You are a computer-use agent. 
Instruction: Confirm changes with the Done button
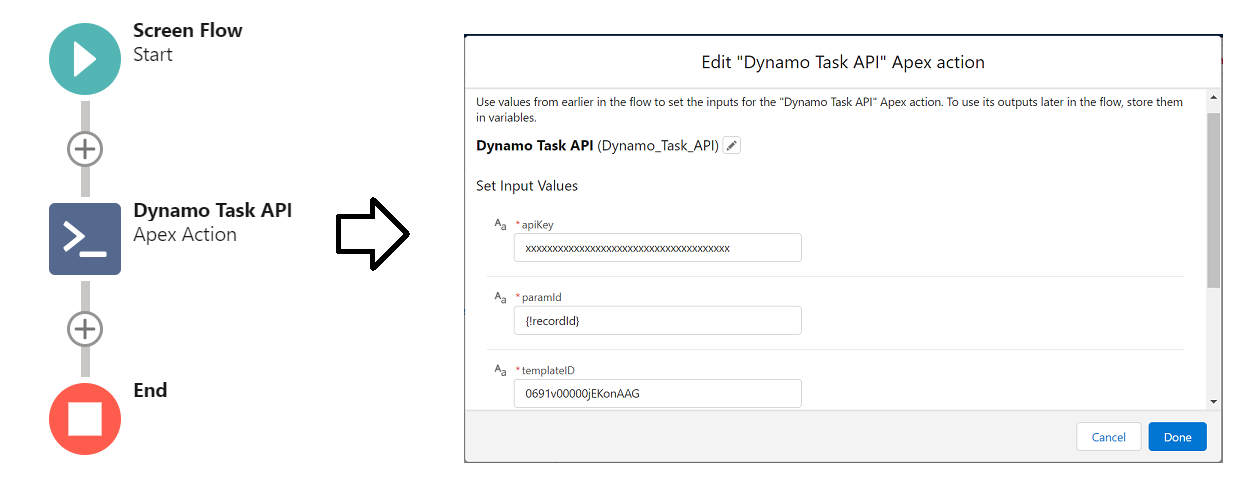pos(1177,437)
